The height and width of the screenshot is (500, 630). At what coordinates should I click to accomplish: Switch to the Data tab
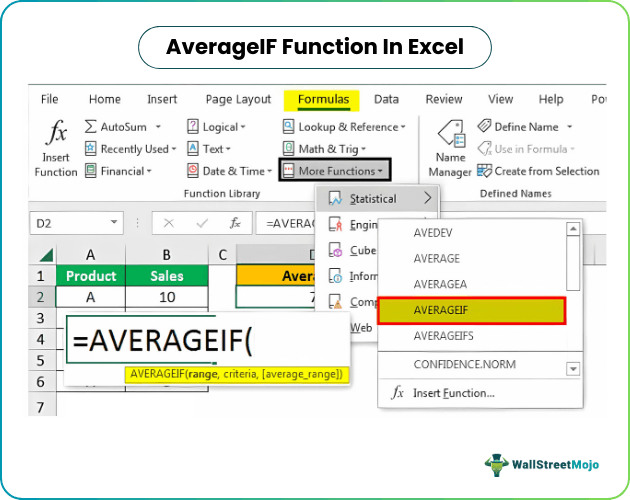387,99
